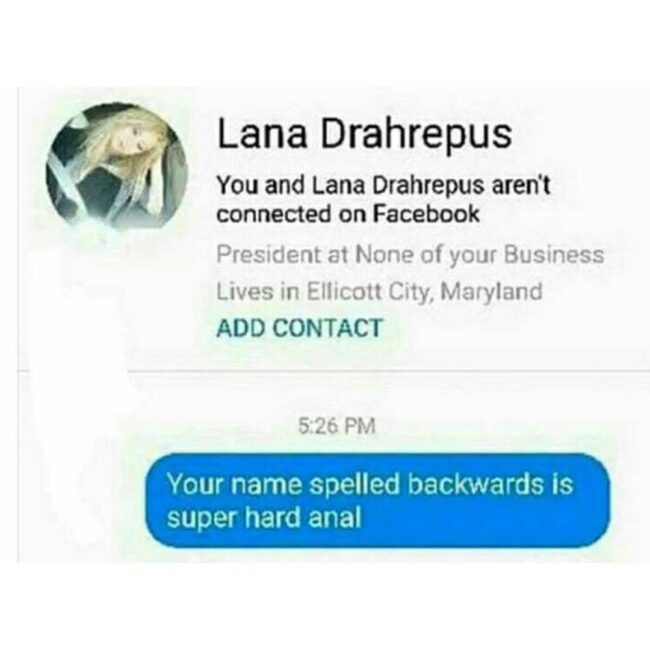
Task: Select the second line of the blue message
Action: coord(264,518)
